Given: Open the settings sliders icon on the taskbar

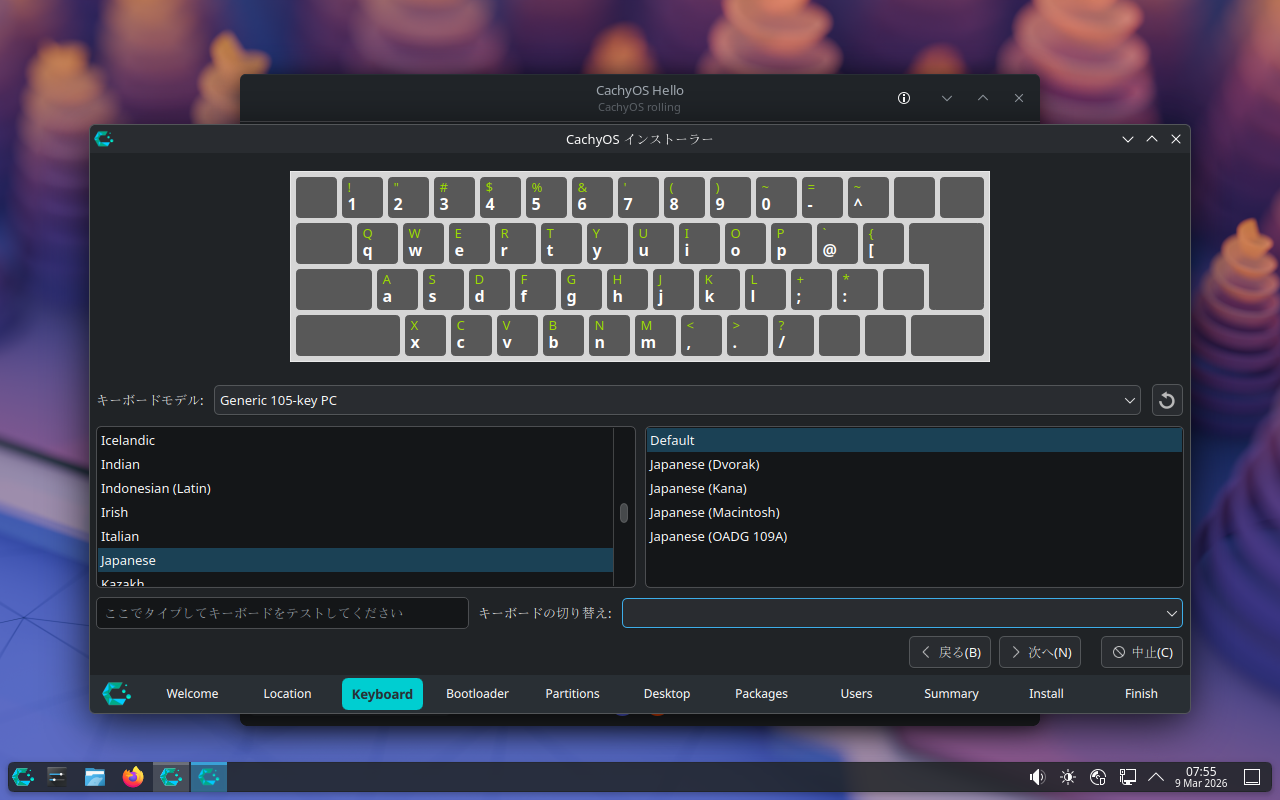Looking at the screenshot, I should click(x=57, y=777).
